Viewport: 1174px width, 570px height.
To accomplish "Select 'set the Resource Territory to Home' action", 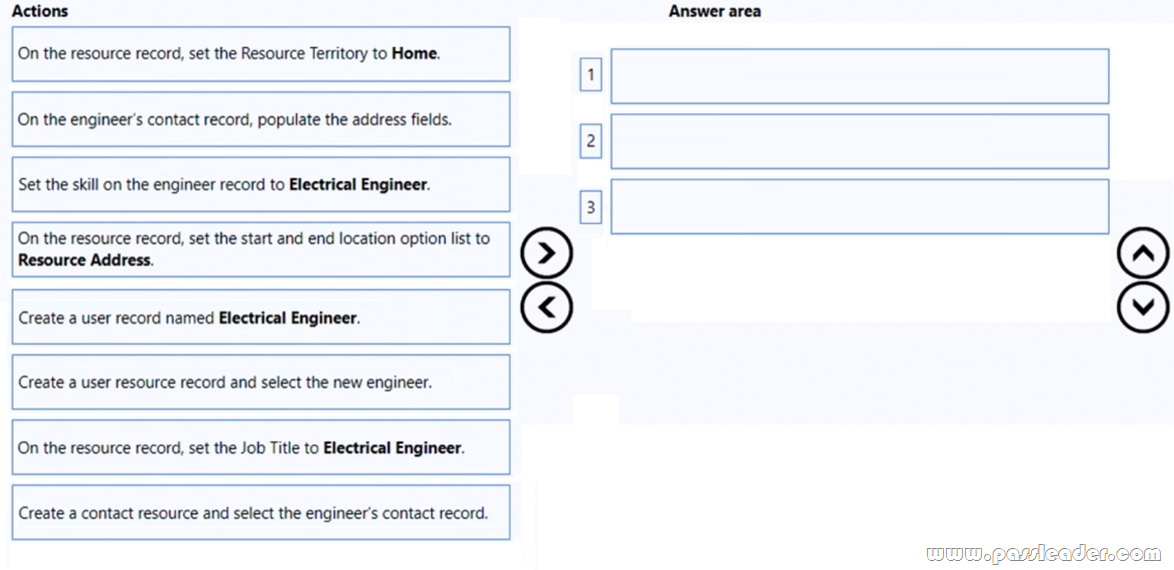I will point(260,54).
